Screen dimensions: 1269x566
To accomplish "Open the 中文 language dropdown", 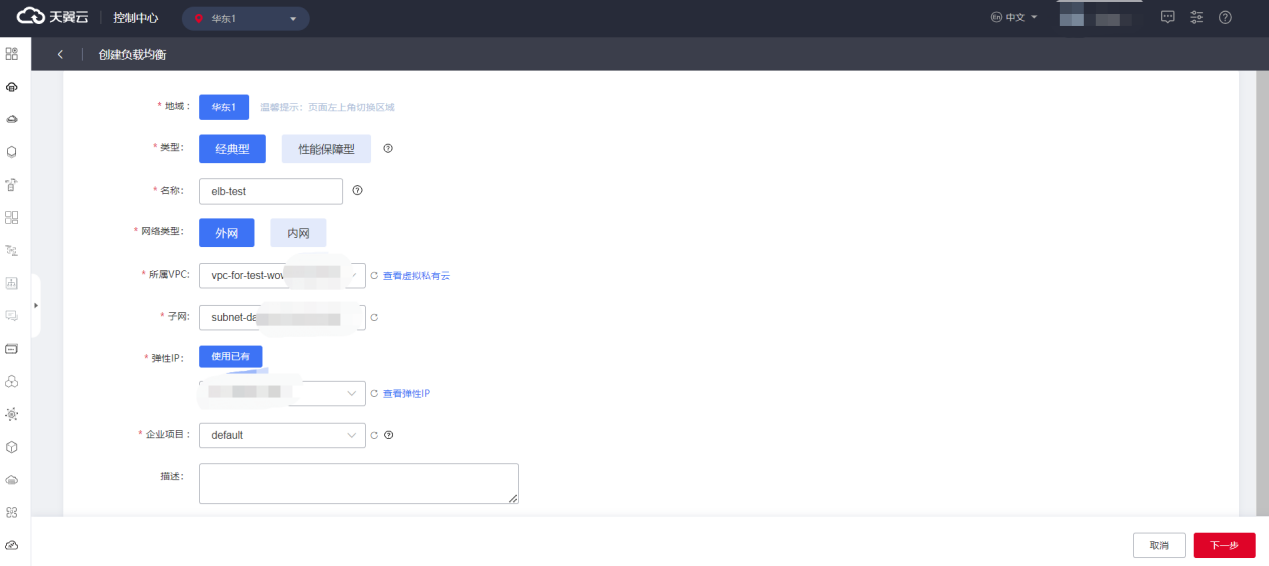I will click(1014, 18).
